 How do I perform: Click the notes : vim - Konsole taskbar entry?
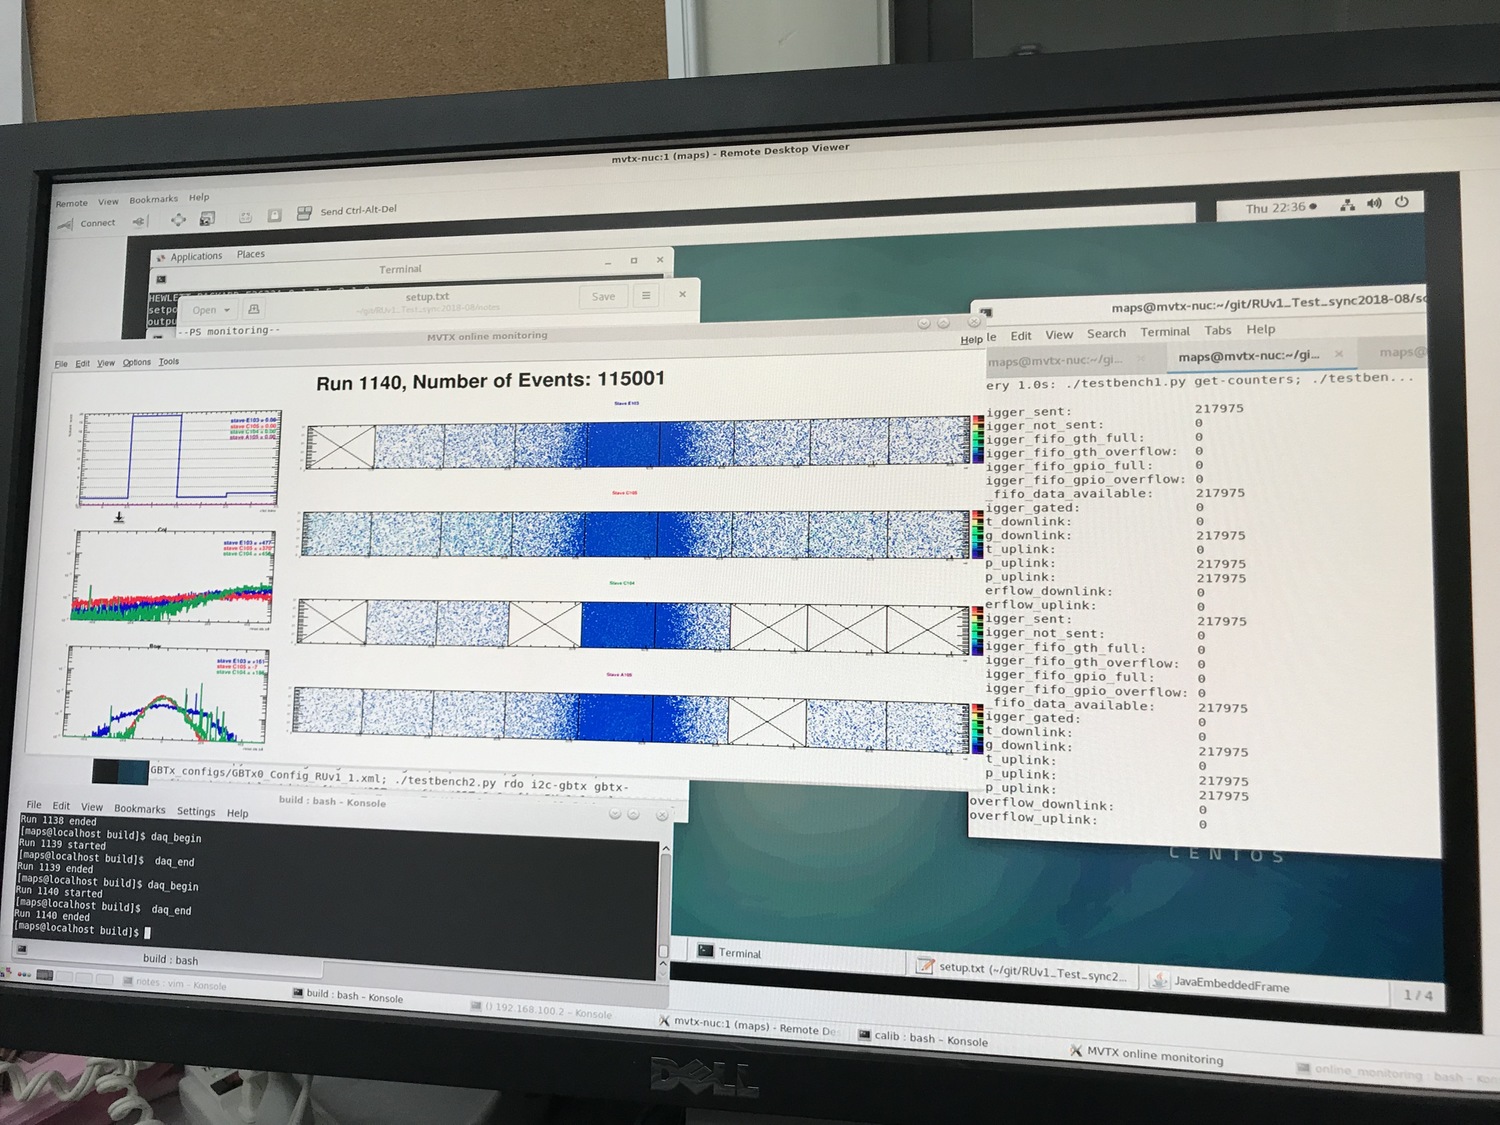(174, 984)
